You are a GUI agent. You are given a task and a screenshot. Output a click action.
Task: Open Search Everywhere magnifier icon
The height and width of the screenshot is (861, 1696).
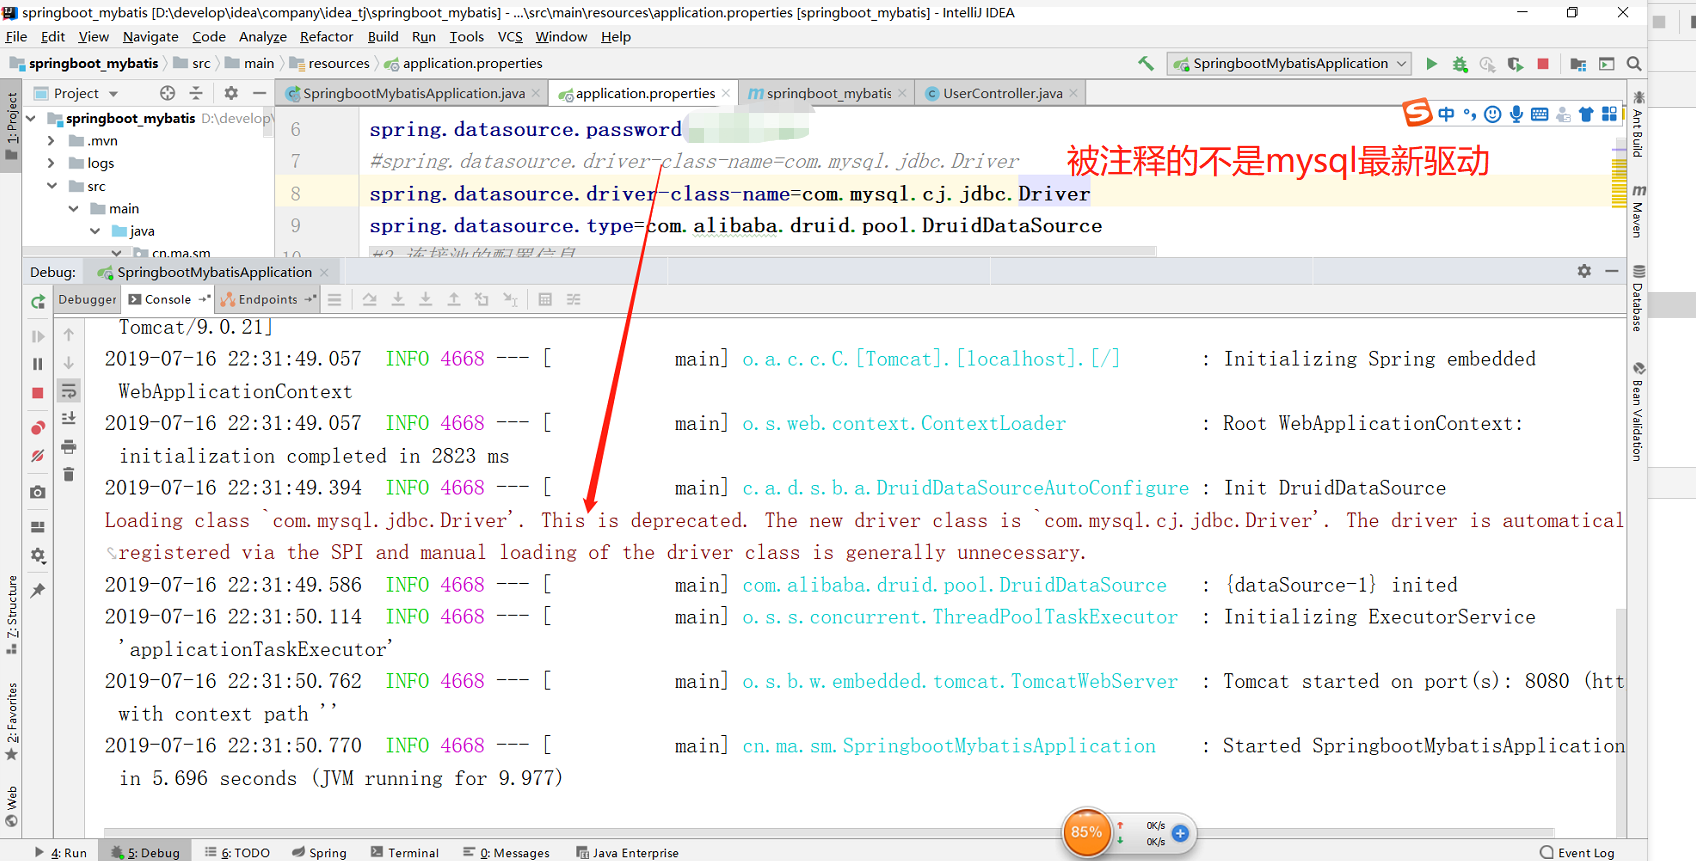[1634, 63]
